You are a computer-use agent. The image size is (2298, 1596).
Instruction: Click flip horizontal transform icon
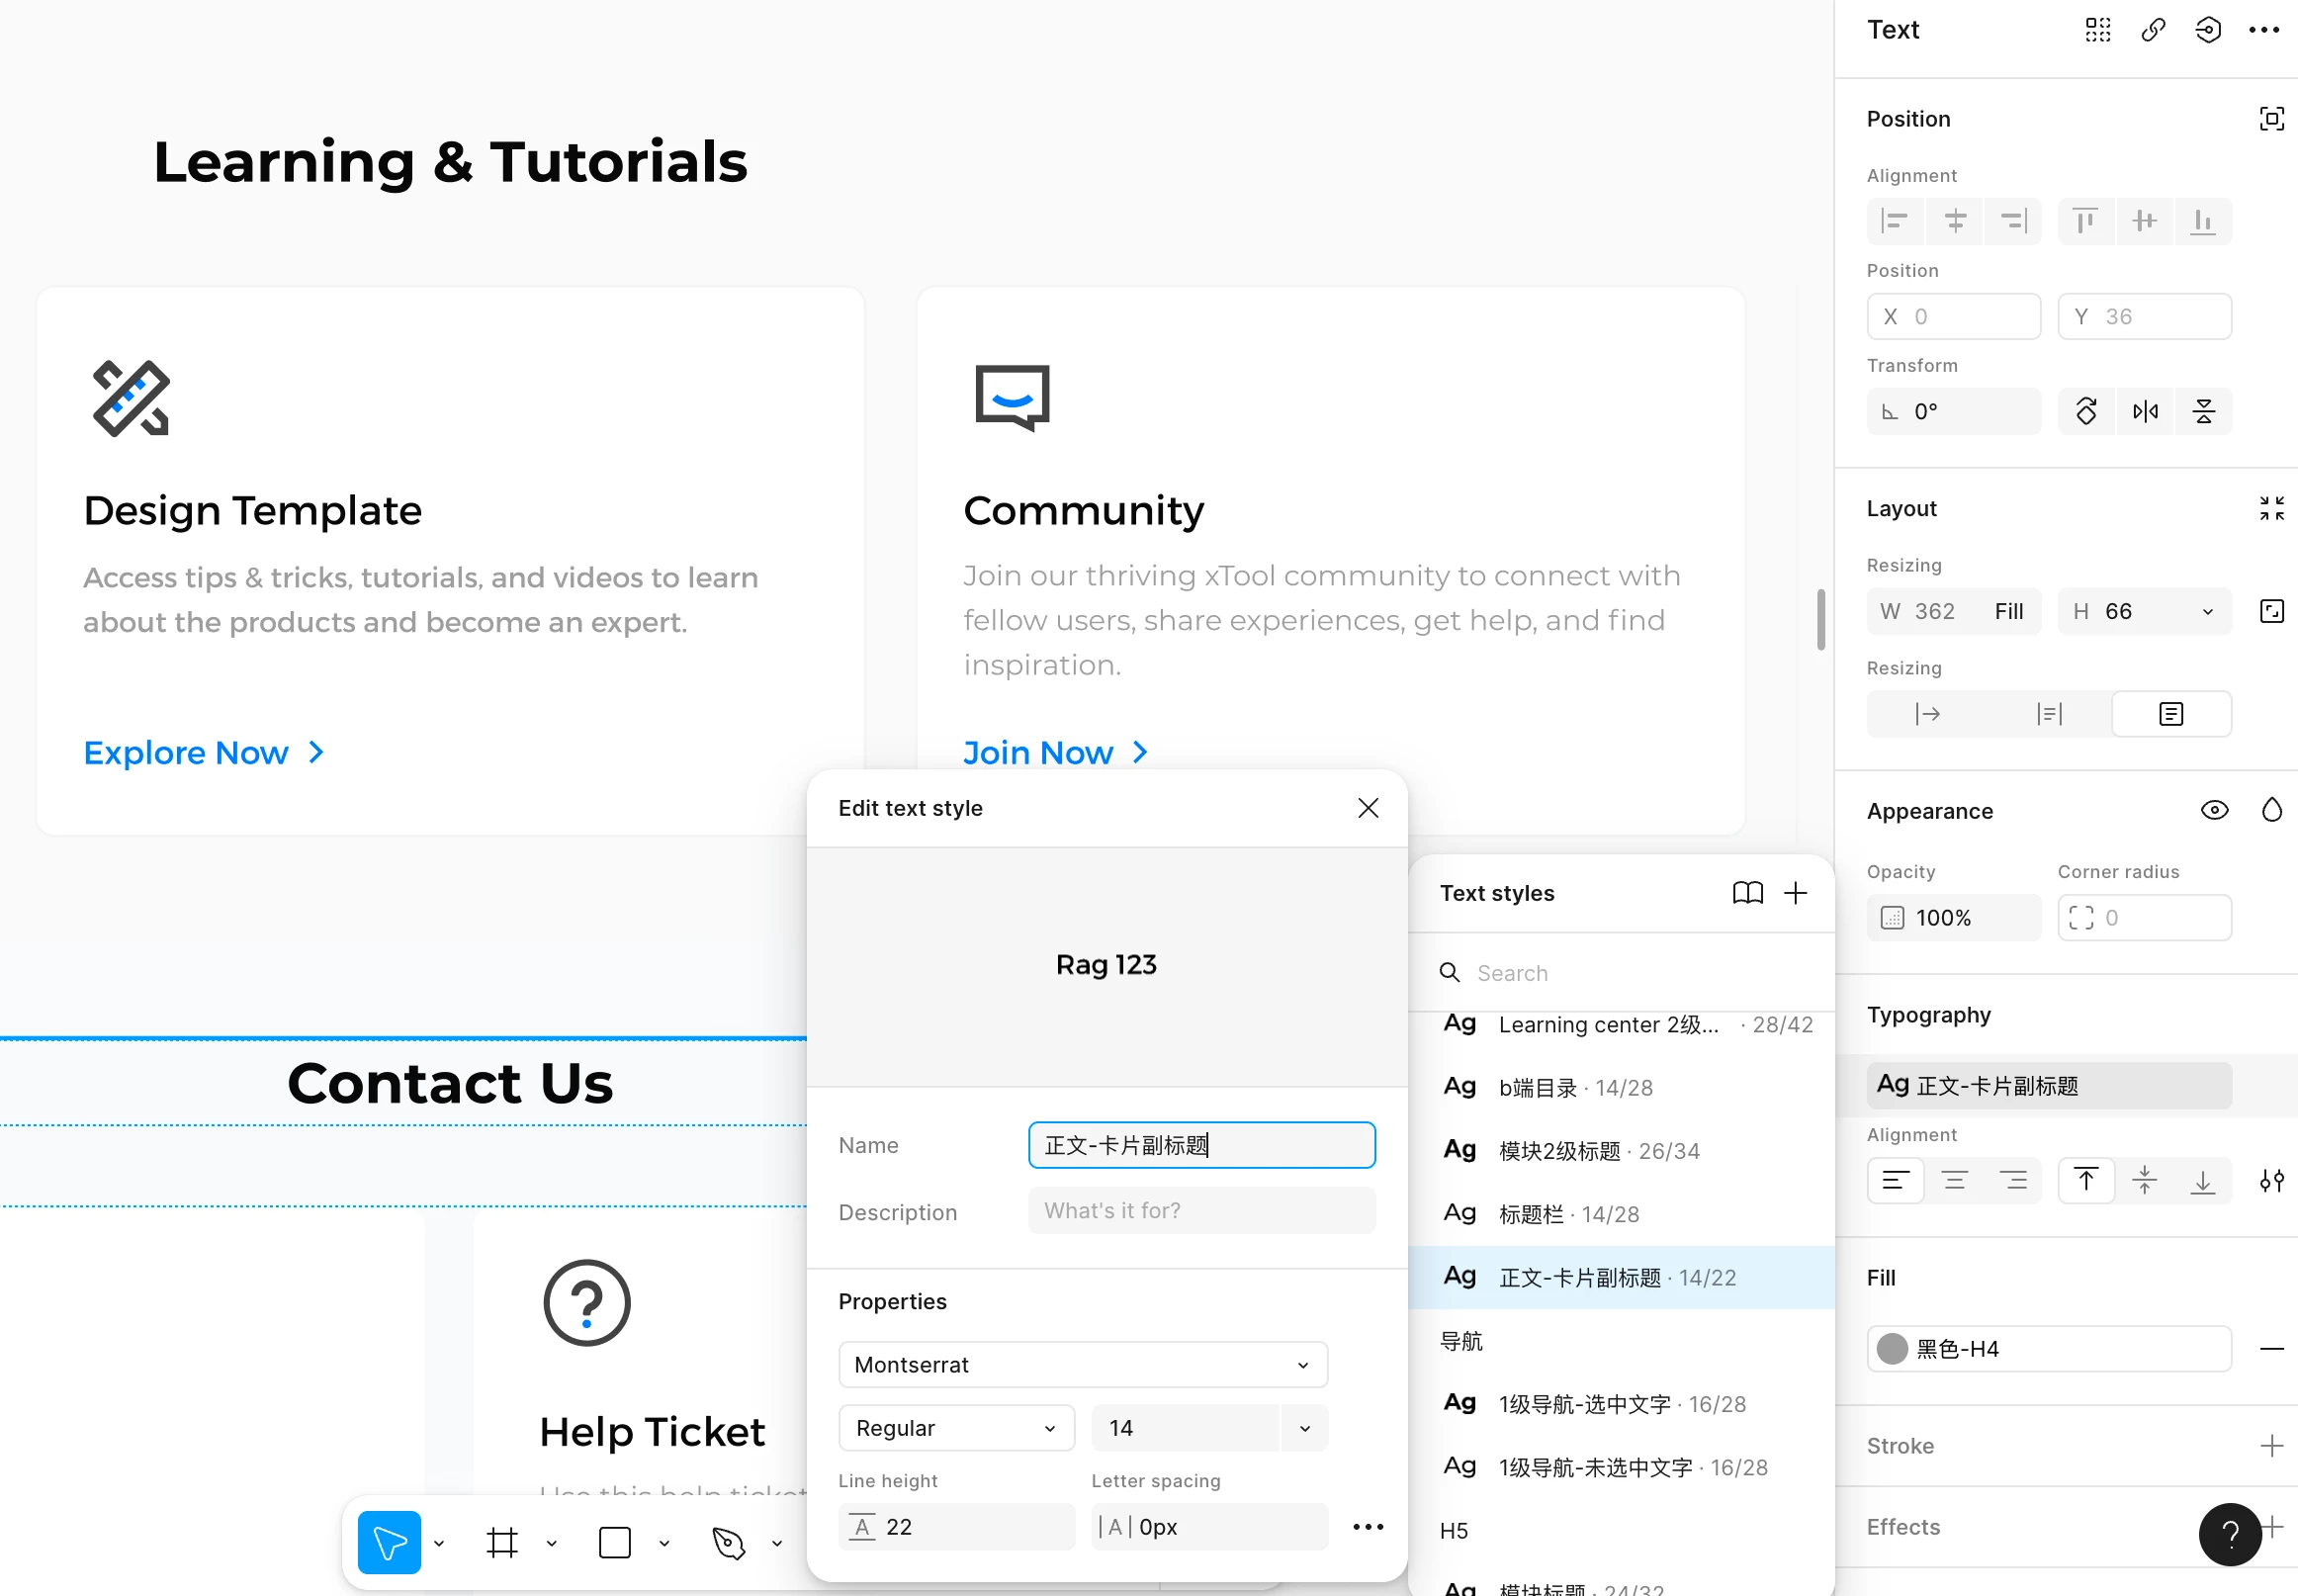coord(2145,411)
